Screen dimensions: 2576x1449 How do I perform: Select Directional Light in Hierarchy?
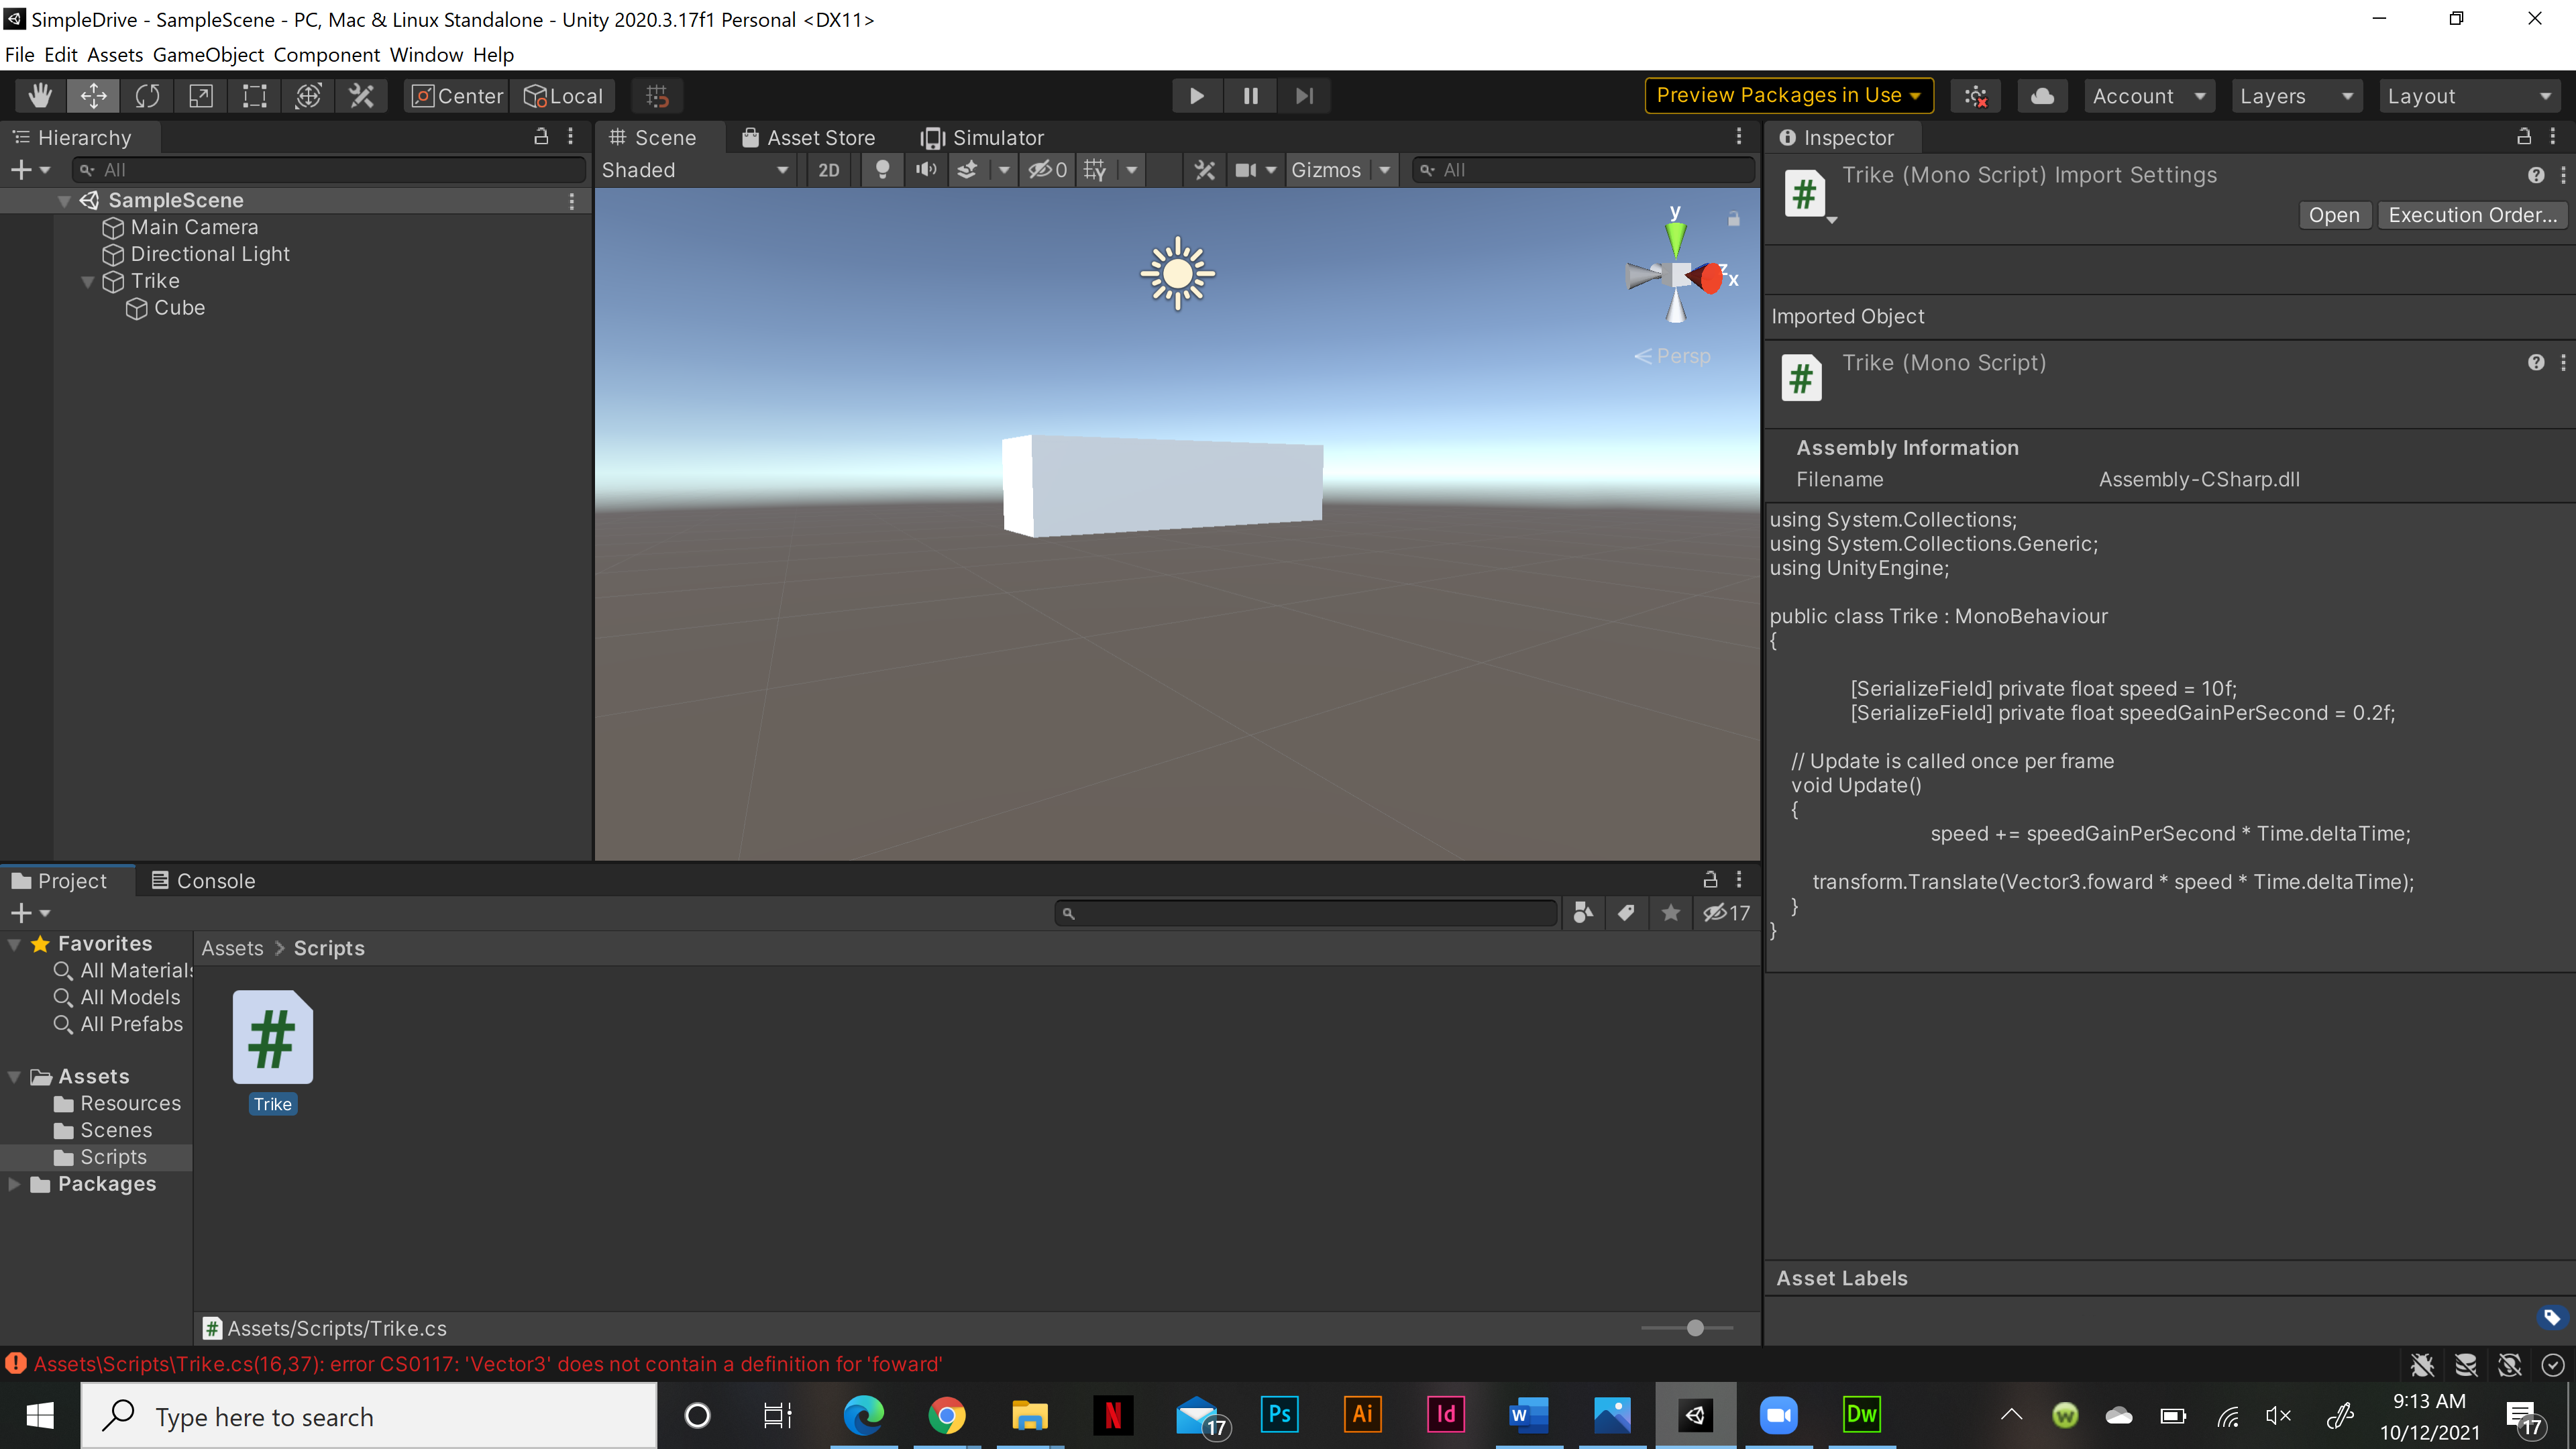click(210, 255)
